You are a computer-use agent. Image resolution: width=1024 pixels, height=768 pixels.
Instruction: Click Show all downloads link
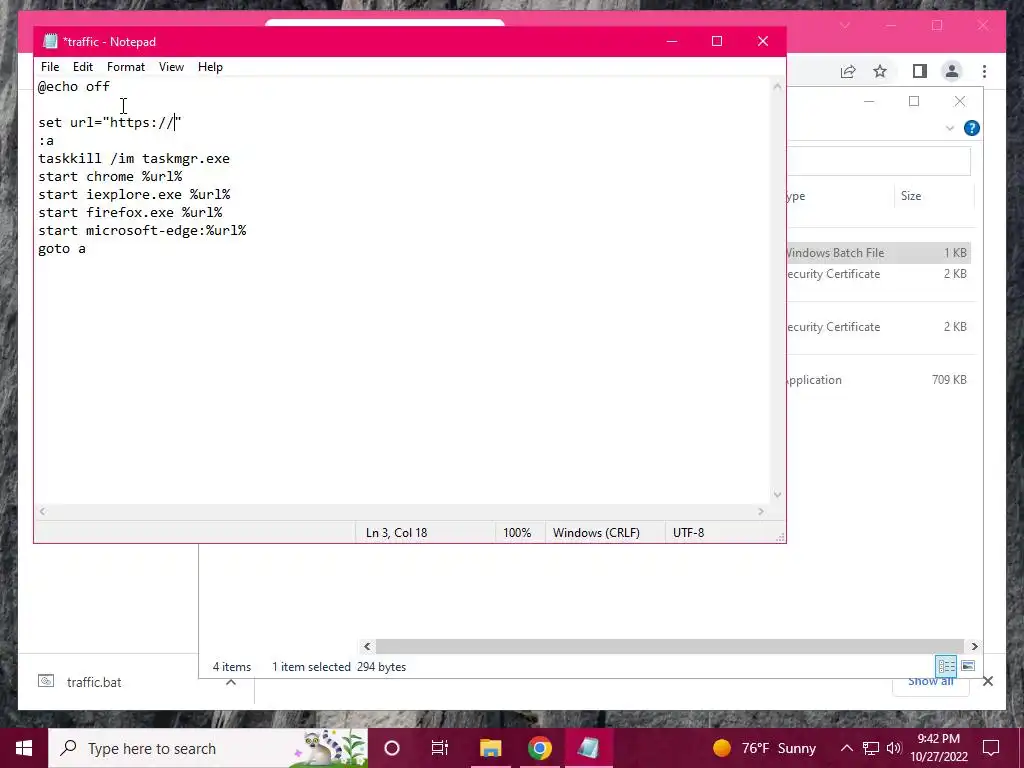[x=931, y=681]
